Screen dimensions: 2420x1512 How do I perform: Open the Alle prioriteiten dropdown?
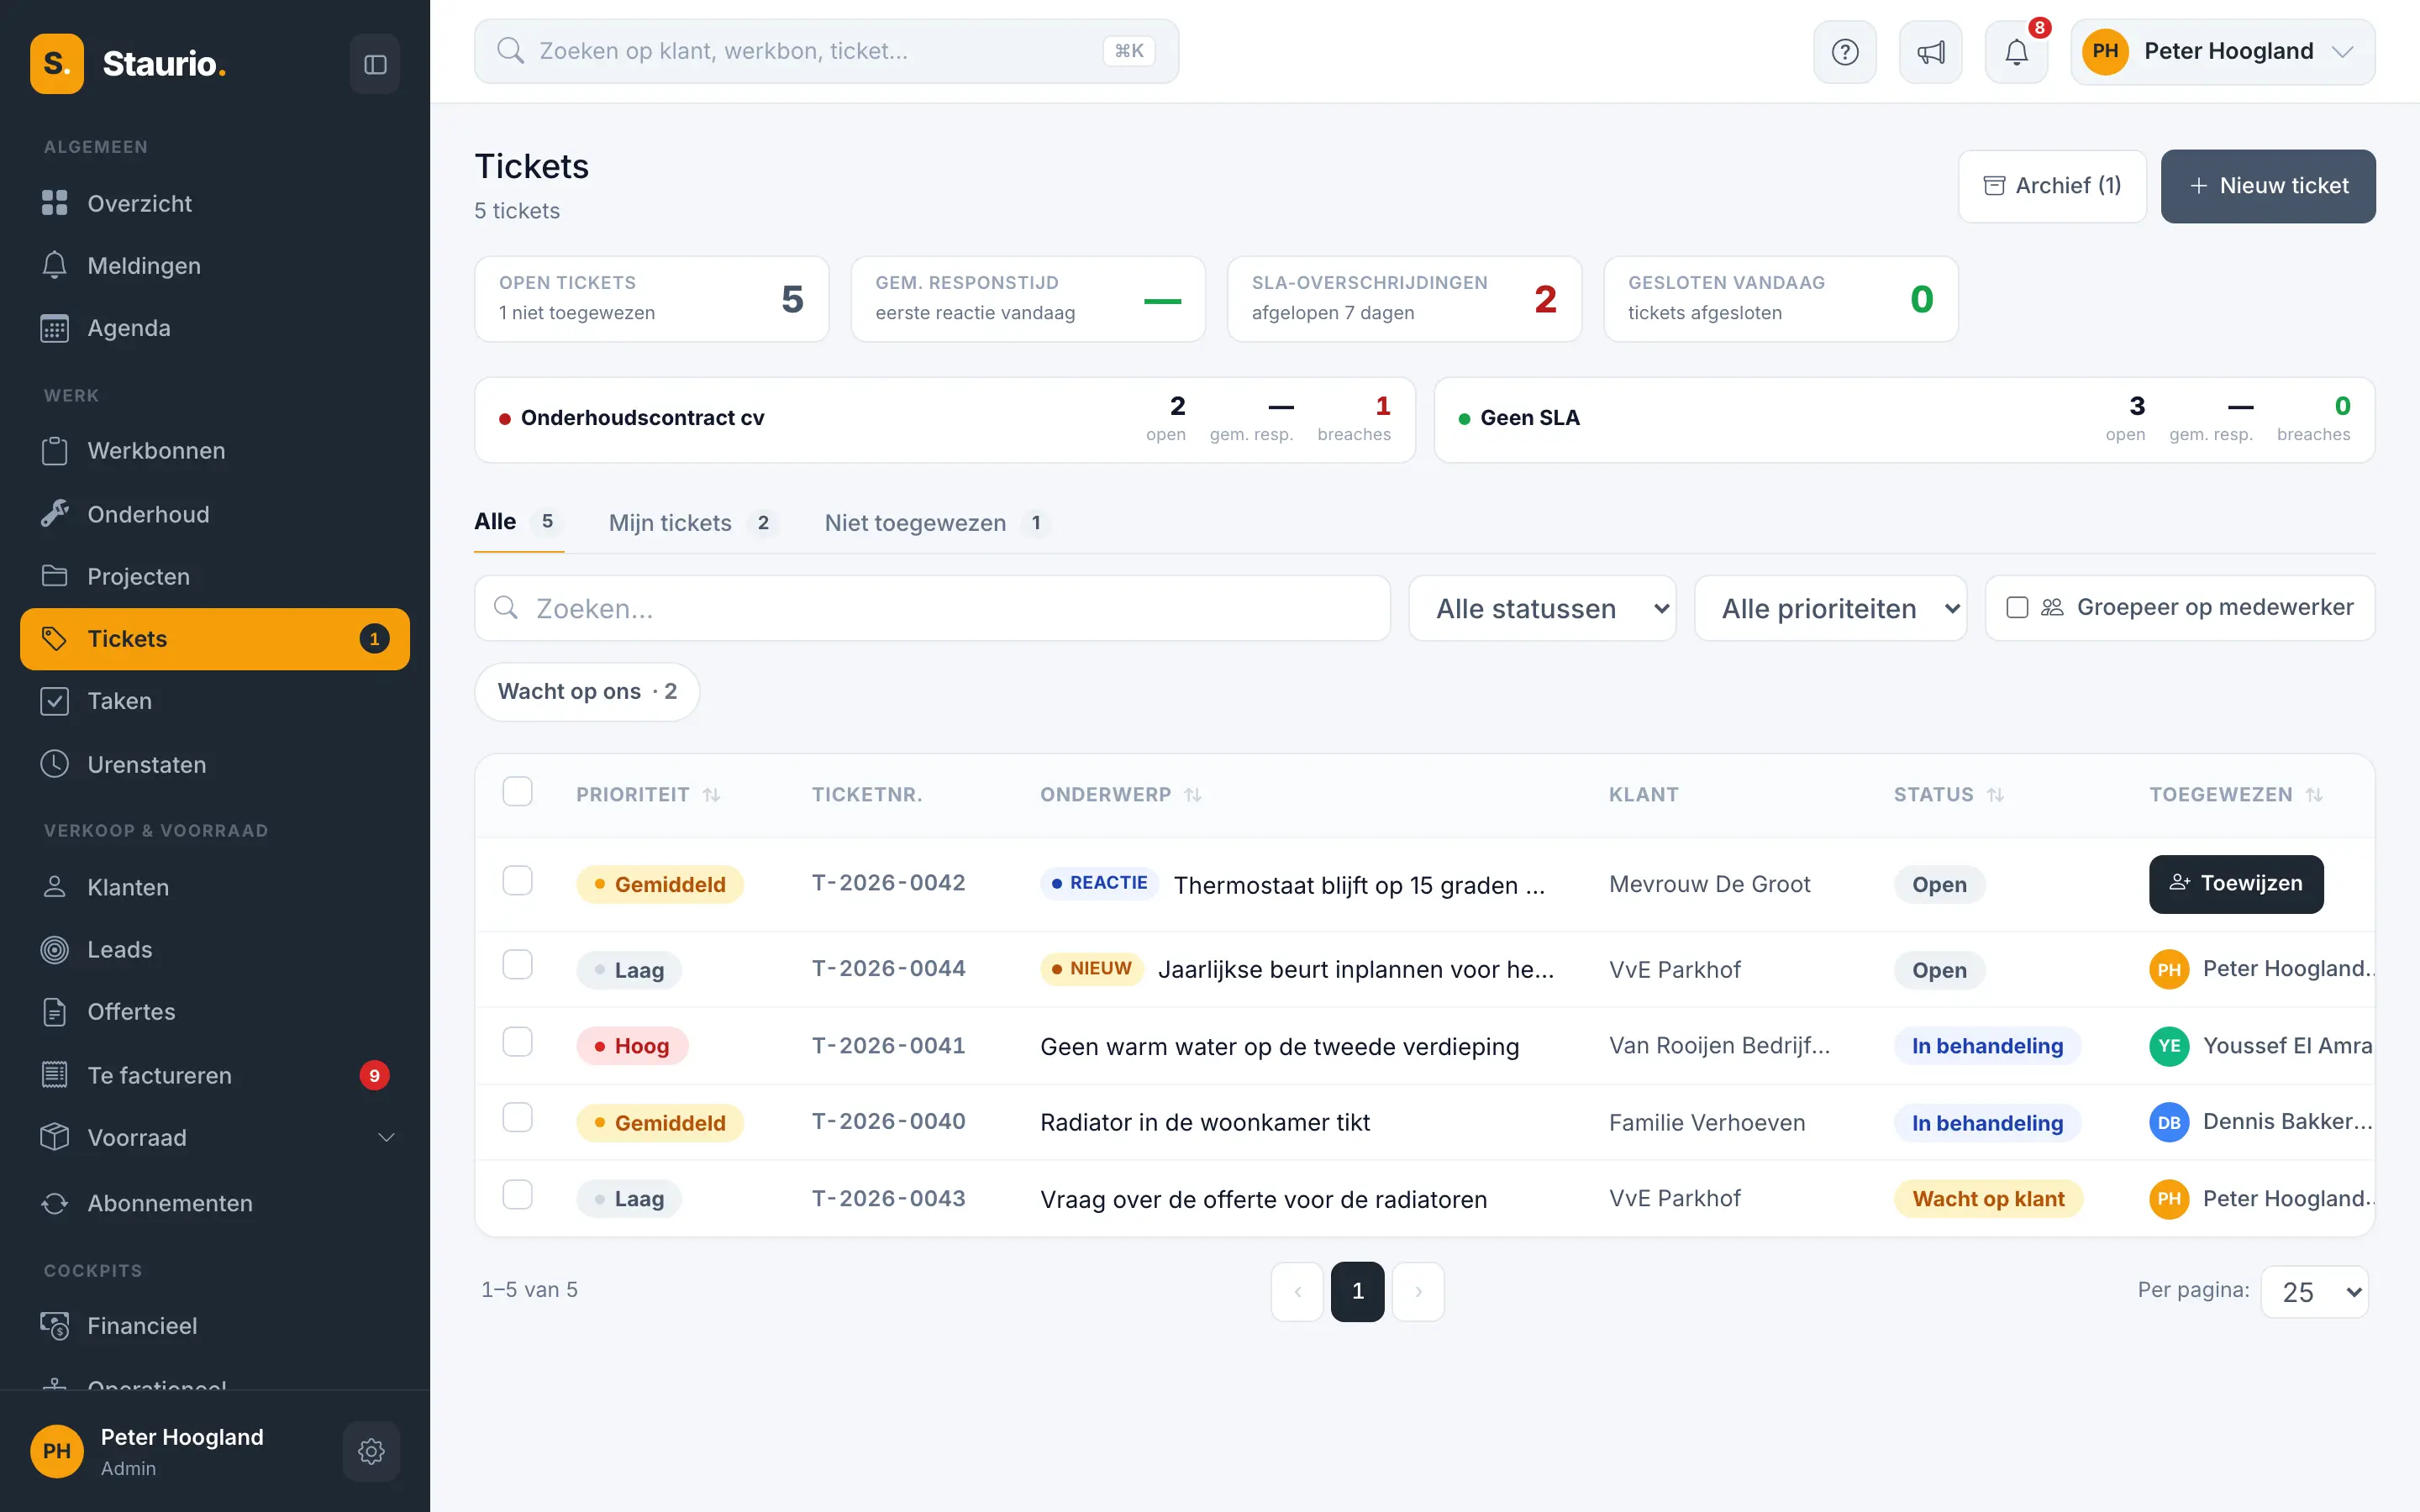coord(1830,608)
